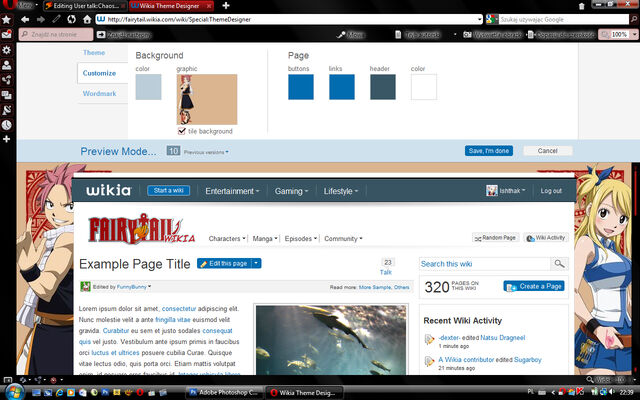Open the settings gear sidebar panel
The width and height of the screenshot is (640, 400).
pyautogui.click(x=7, y=50)
